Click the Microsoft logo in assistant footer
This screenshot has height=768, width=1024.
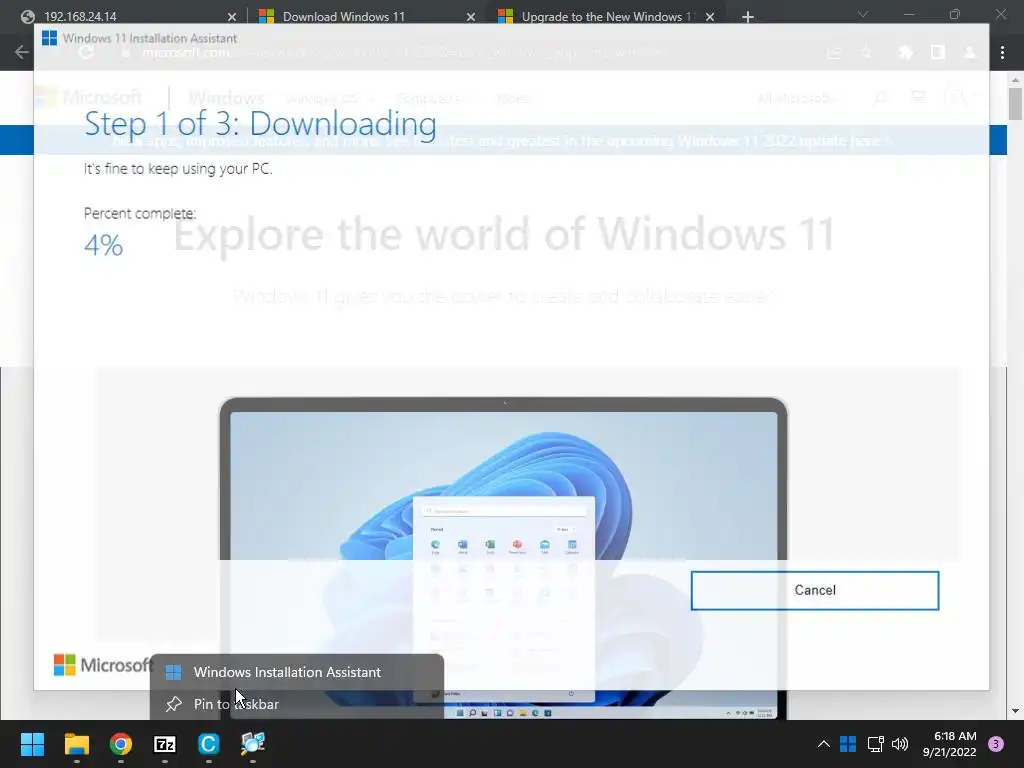click(103, 665)
